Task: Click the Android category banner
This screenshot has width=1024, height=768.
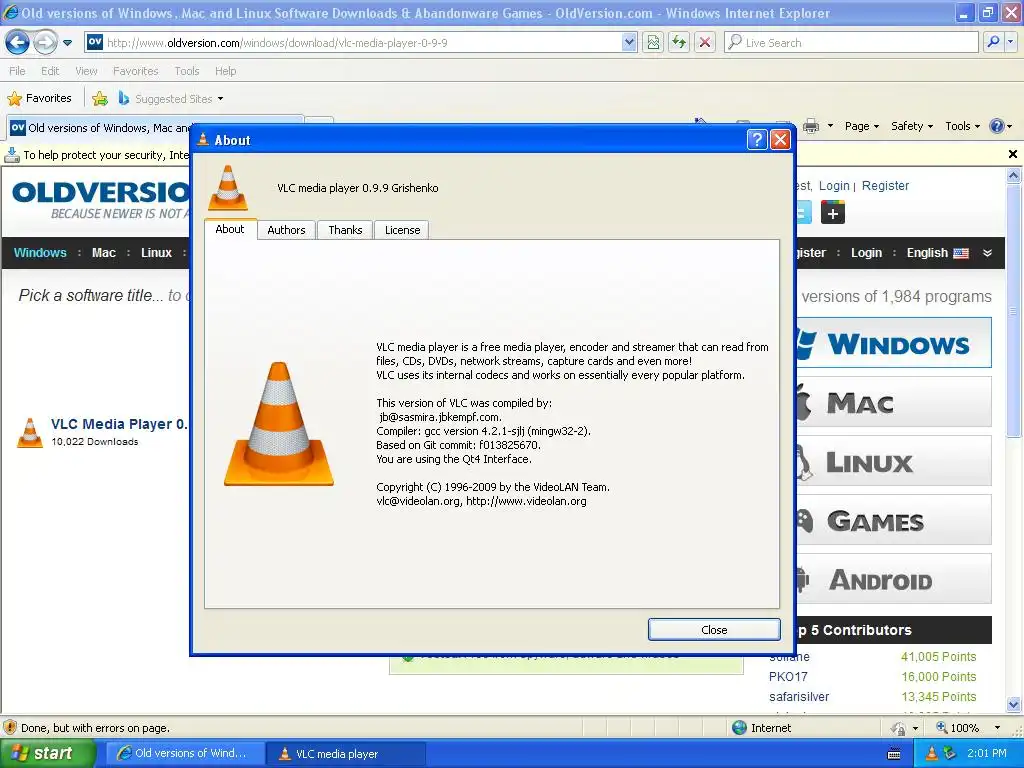Action: coord(894,579)
